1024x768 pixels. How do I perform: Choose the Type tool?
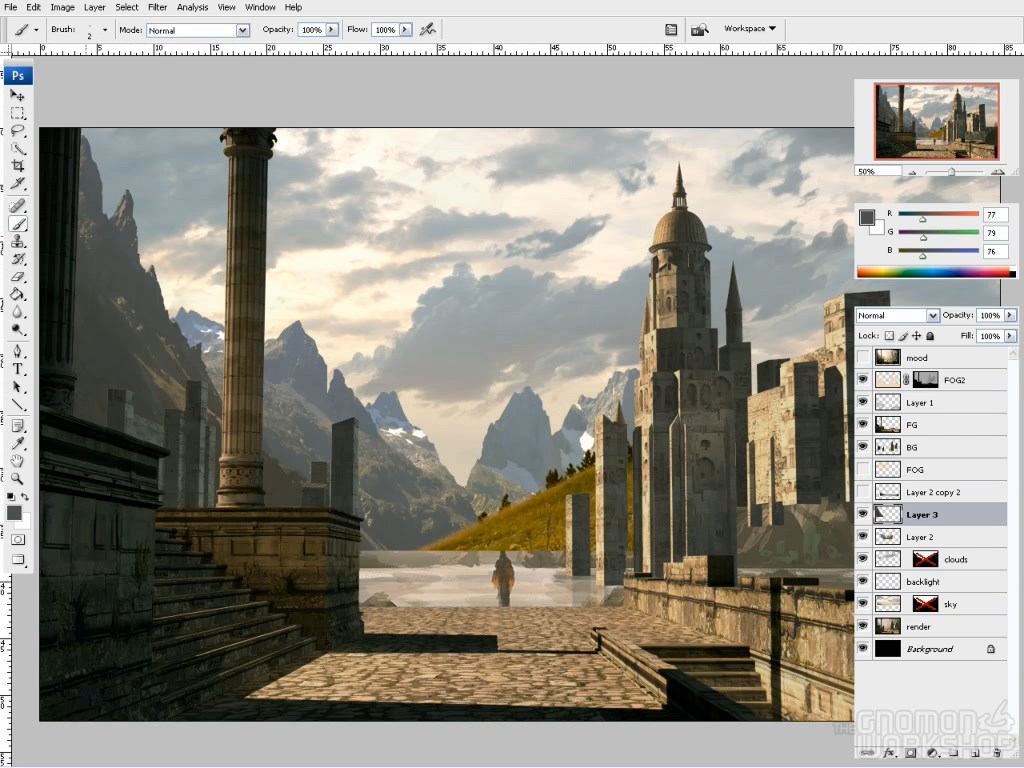[x=18, y=369]
